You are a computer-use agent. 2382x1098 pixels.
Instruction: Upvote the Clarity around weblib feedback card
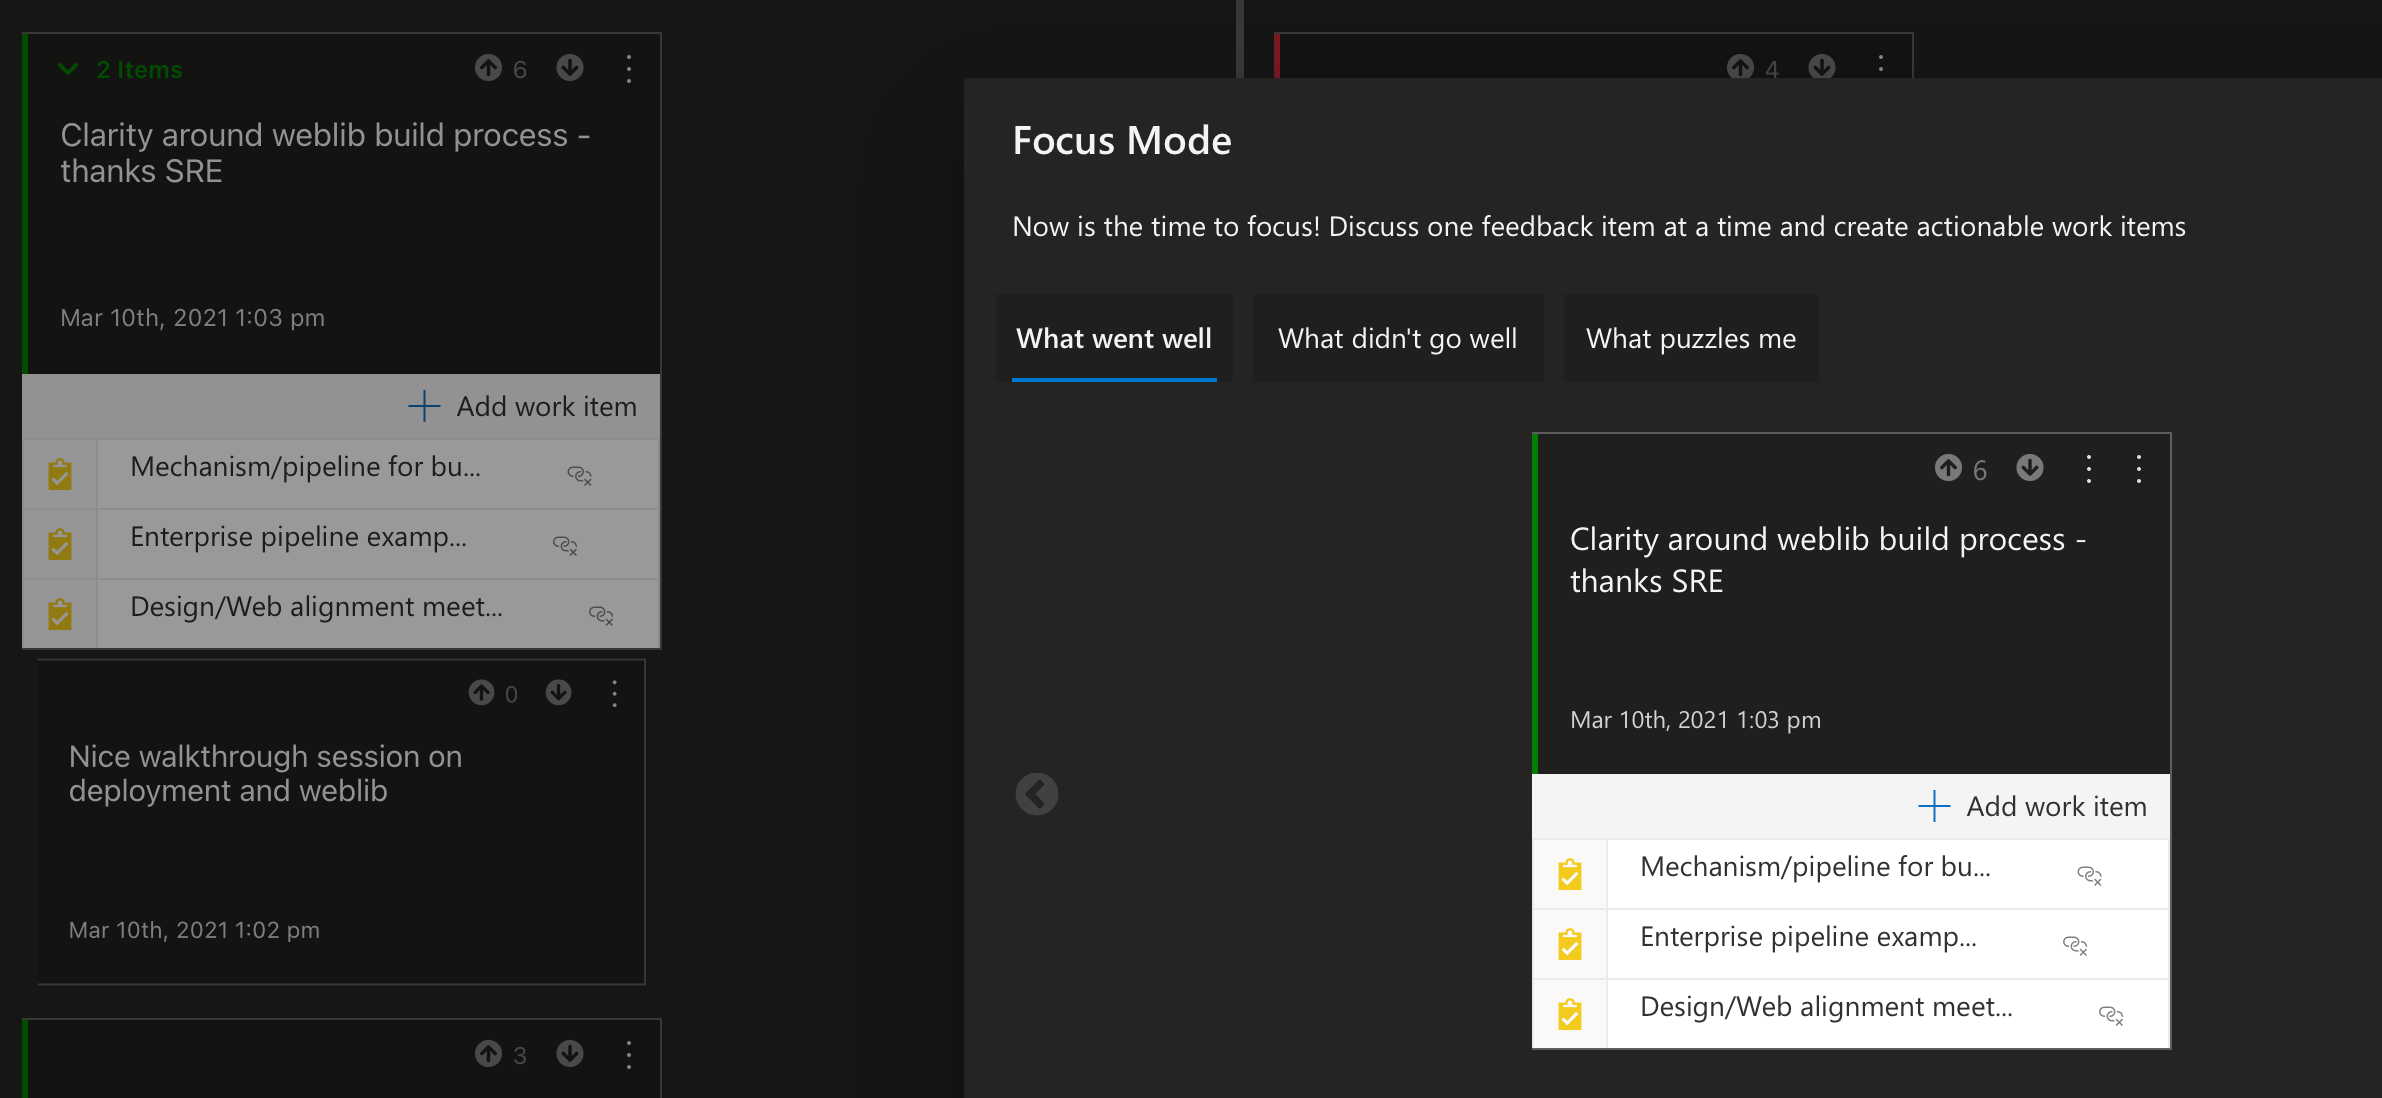[x=487, y=69]
